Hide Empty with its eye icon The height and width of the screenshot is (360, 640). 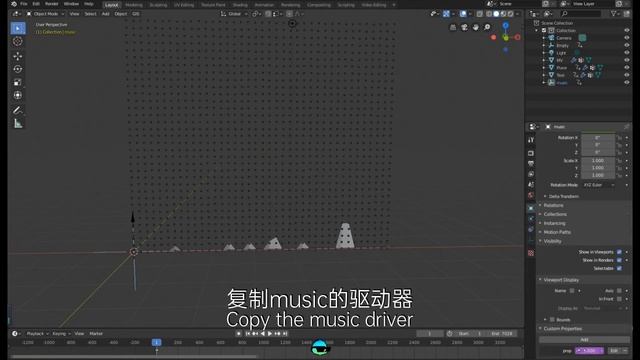tap(627, 45)
